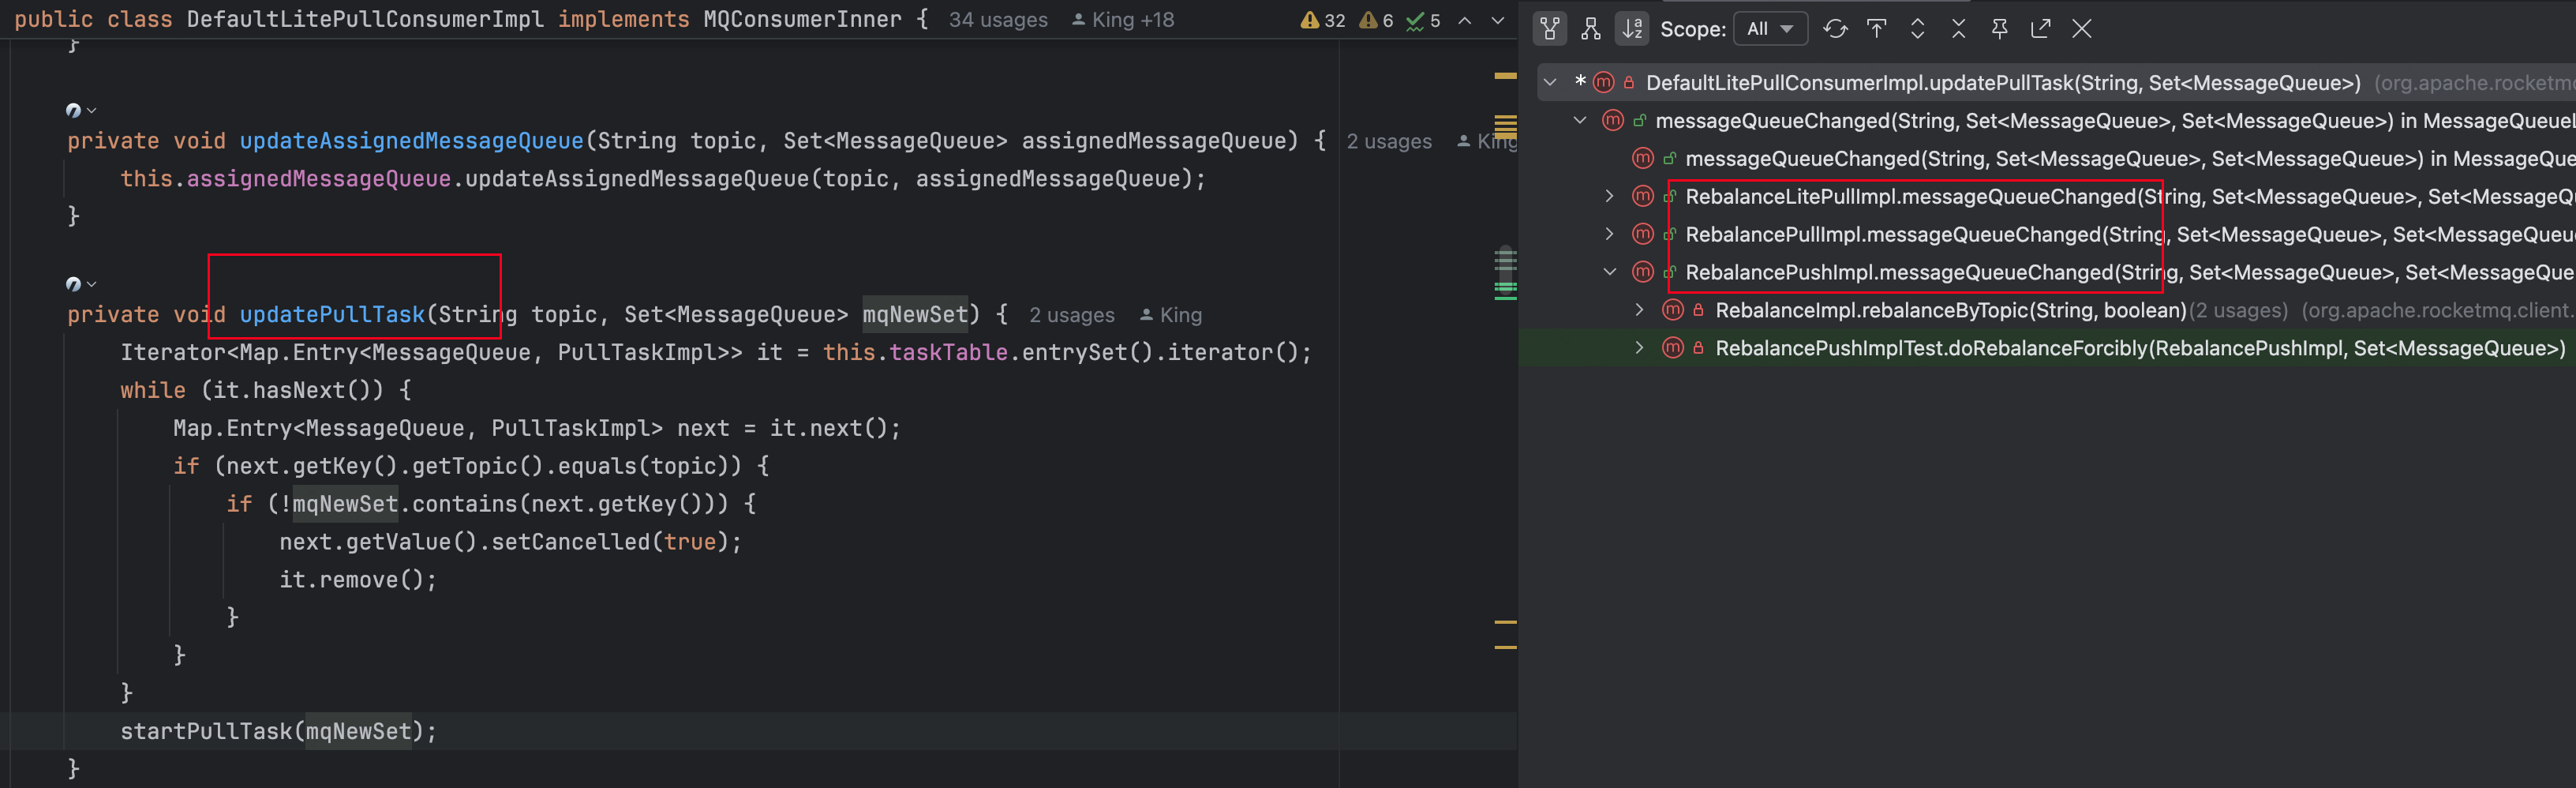Open dropdown arrow beside updatePullTask gutter icon
Viewport: 2576px width, 788px height.
click(x=92, y=285)
